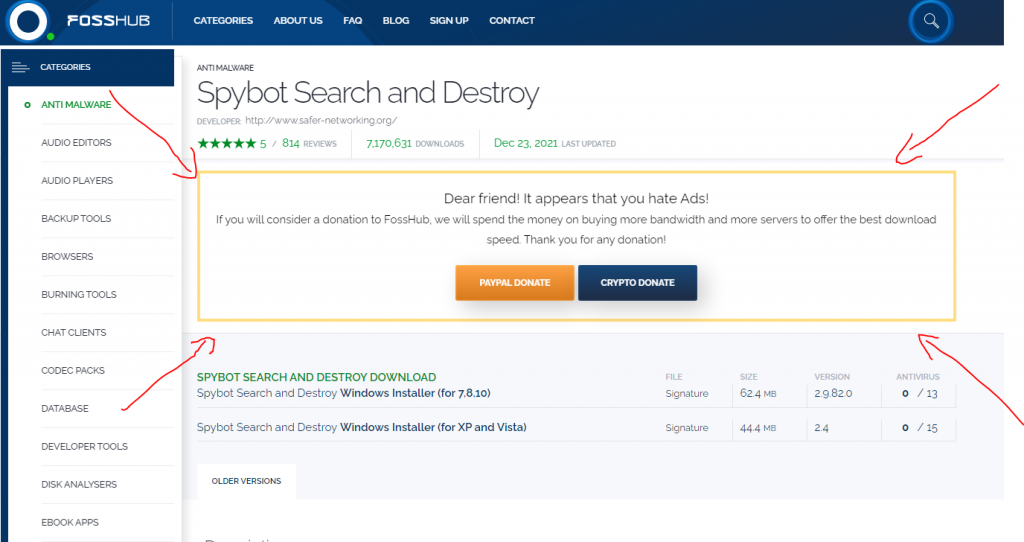Image resolution: width=1024 pixels, height=542 pixels.
Task: Click version value 2.9.82.0
Action: (x=833, y=394)
